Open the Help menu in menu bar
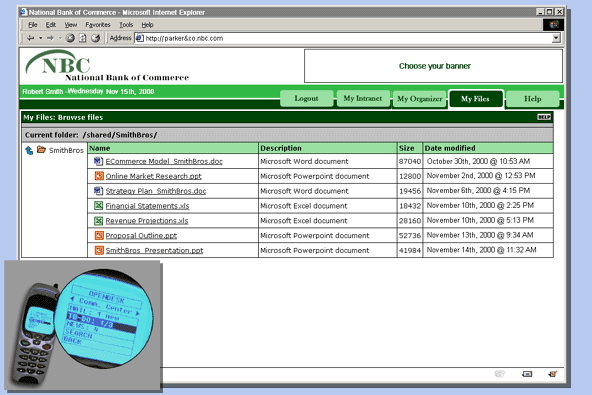 (148, 25)
